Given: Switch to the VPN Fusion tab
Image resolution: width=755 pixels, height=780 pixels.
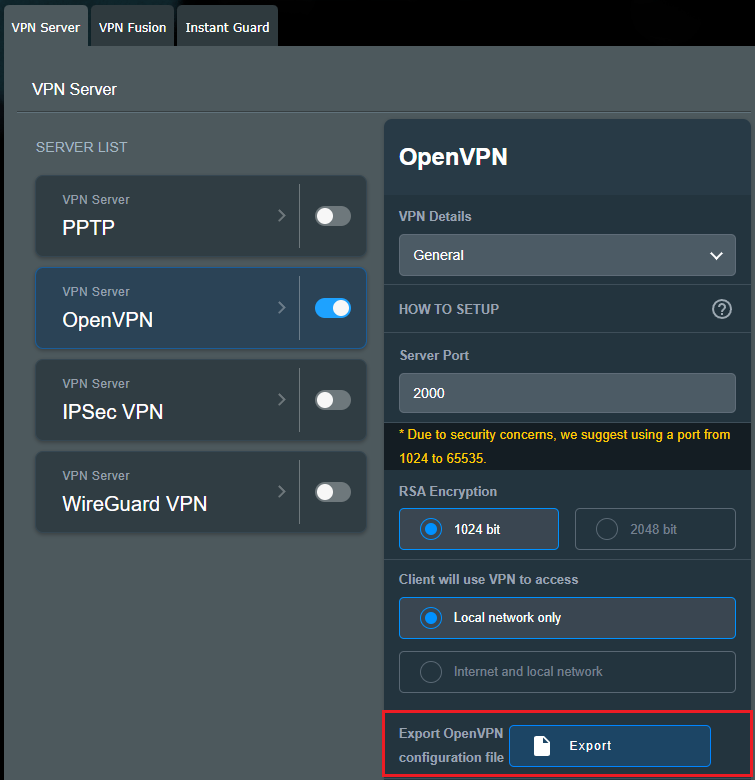Looking at the screenshot, I should [x=132, y=27].
